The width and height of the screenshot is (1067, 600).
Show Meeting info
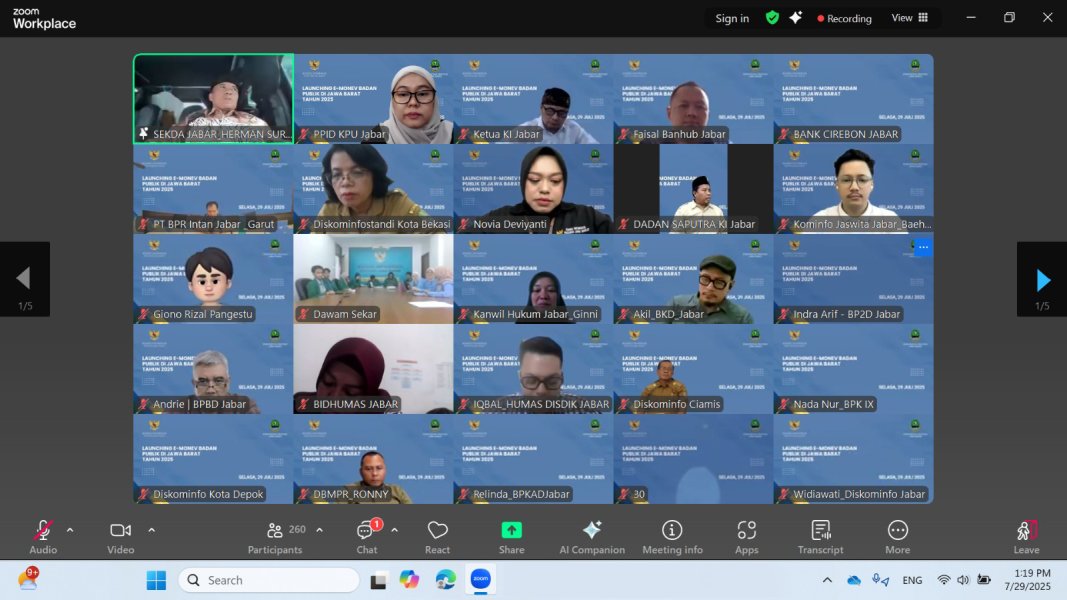(x=672, y=537)
